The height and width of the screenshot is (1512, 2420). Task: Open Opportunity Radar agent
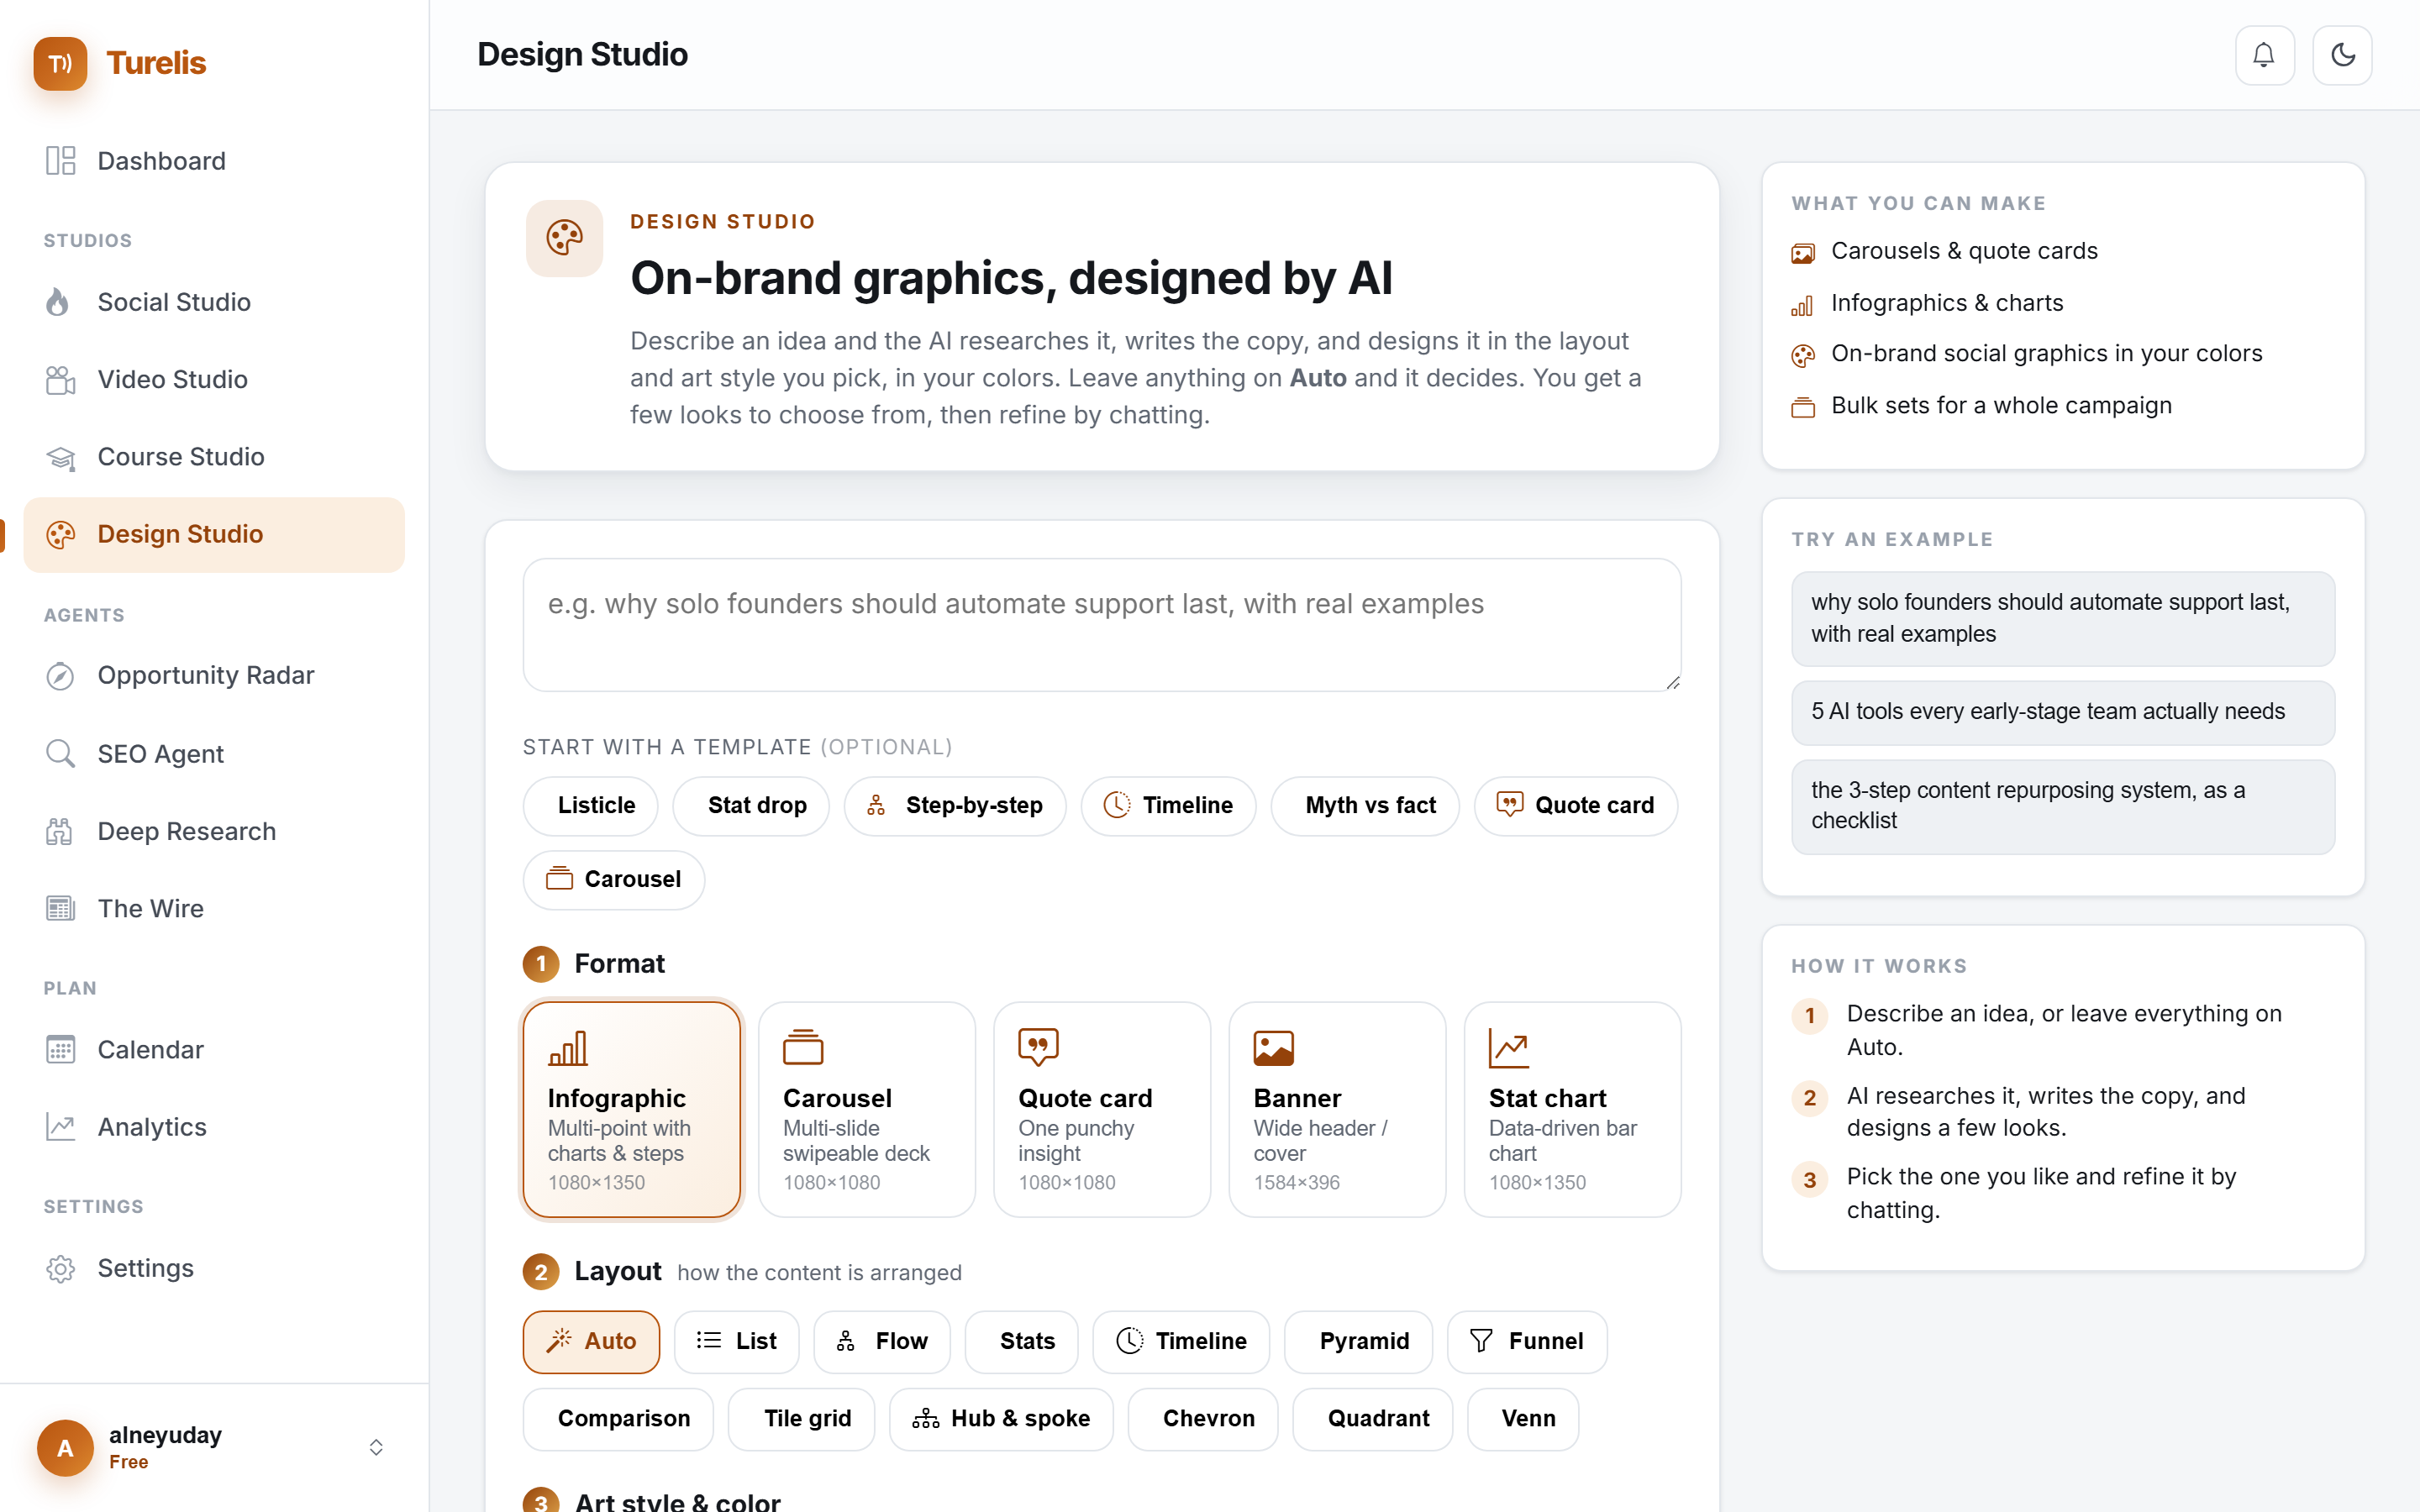214,675
